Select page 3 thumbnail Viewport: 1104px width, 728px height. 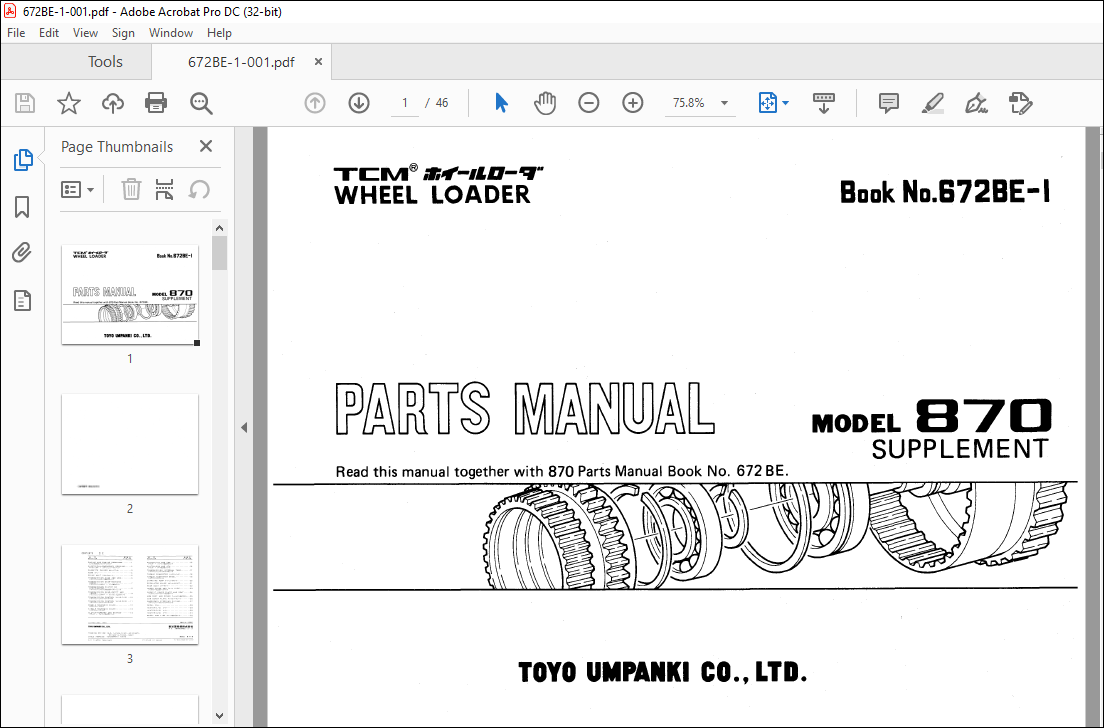point(130,594)
